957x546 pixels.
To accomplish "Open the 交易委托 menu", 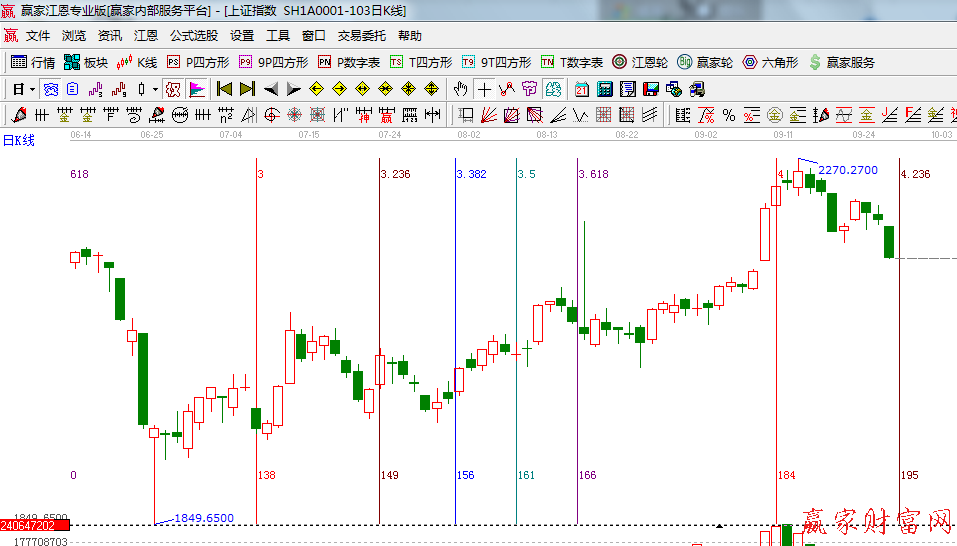I will click(x=361, y=36).
